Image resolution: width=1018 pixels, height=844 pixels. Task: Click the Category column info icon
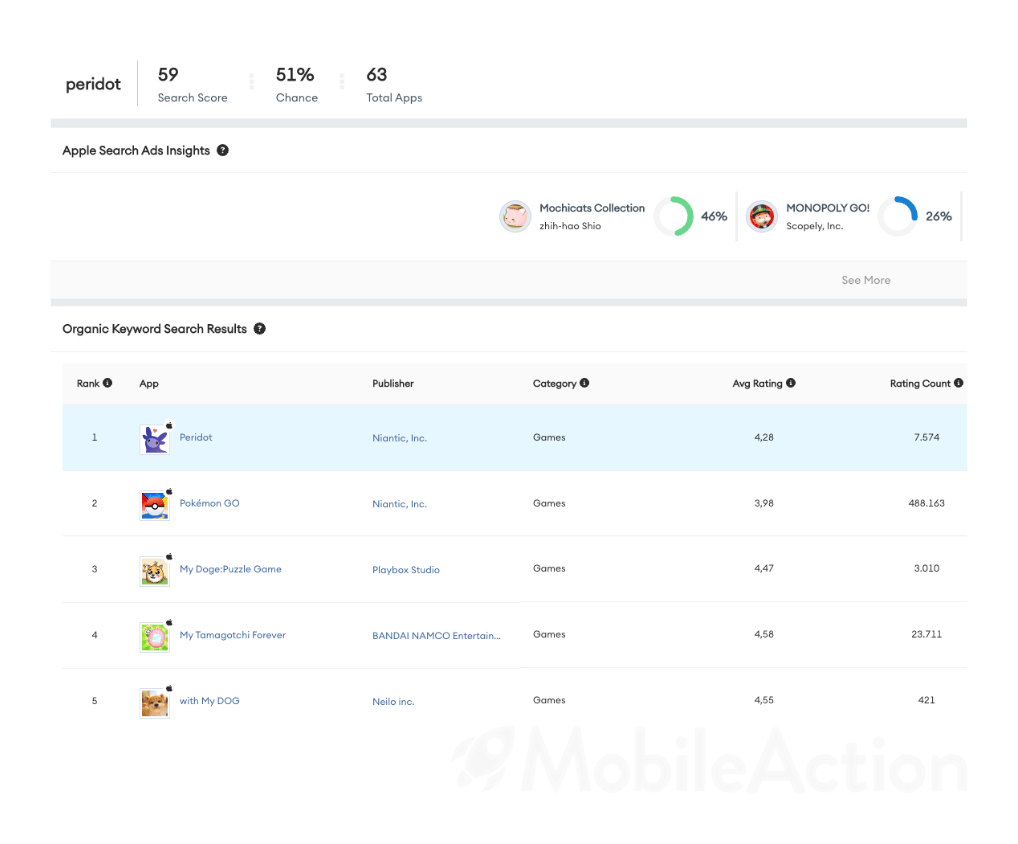tap(584, 383)
